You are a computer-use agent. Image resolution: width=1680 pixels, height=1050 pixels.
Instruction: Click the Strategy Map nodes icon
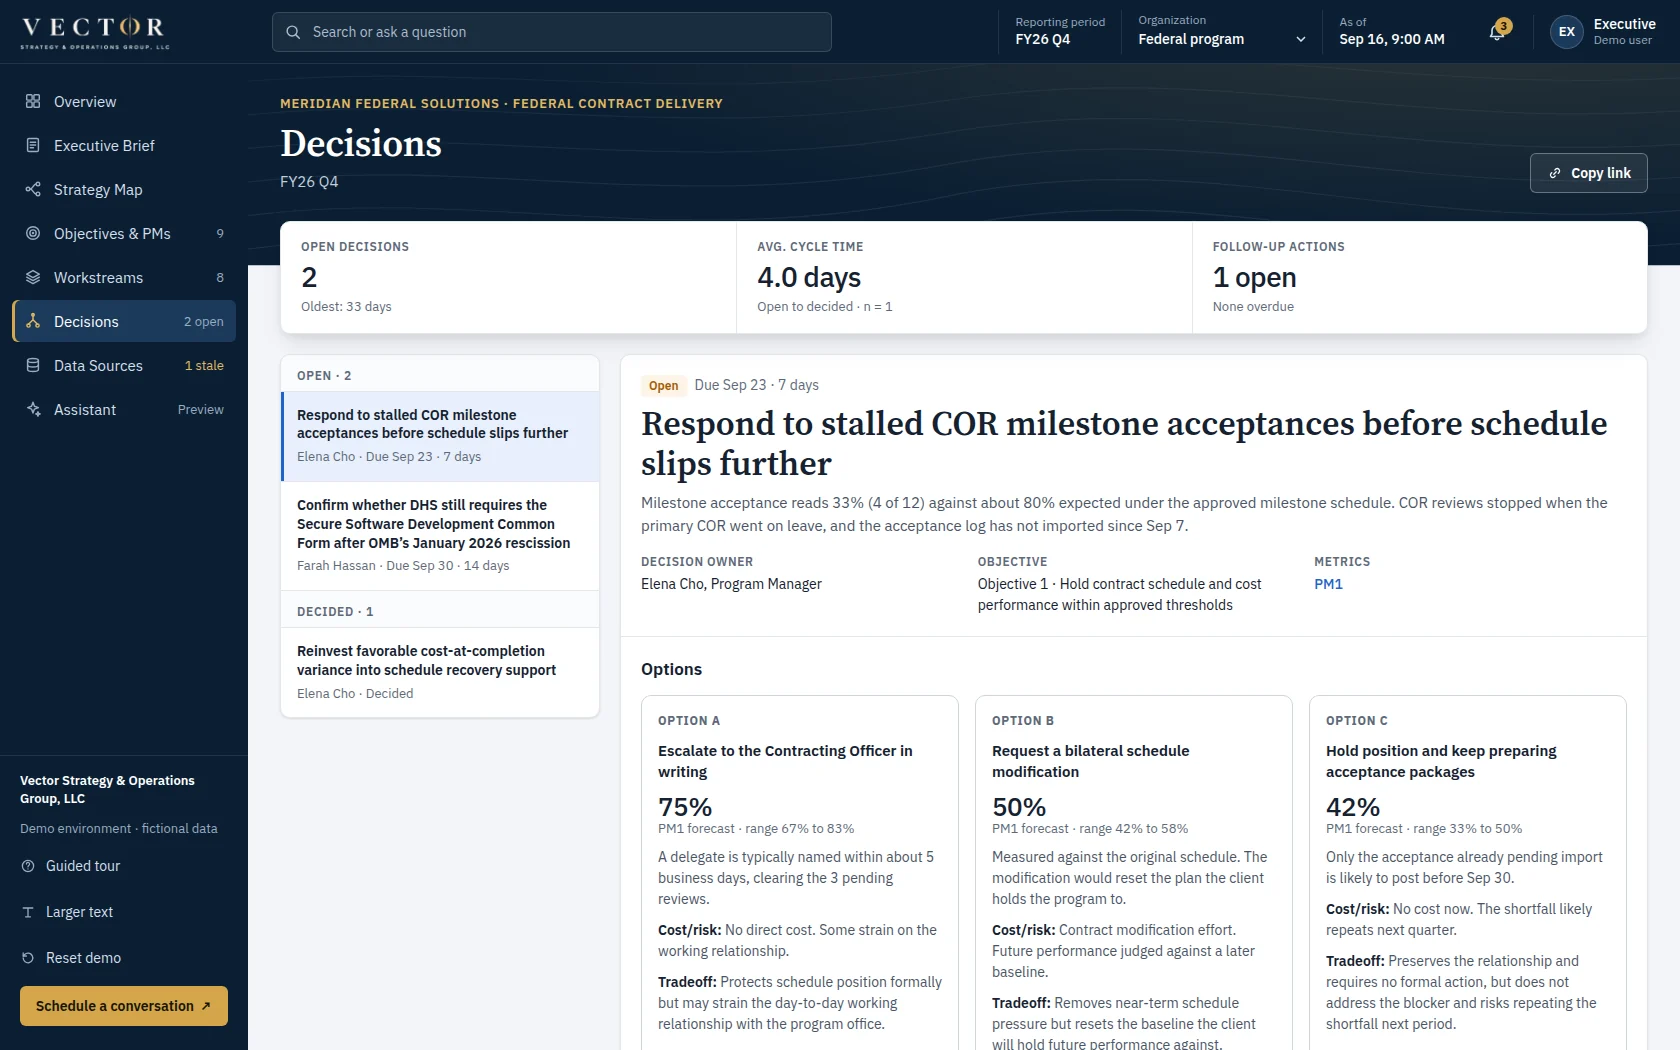33,189
